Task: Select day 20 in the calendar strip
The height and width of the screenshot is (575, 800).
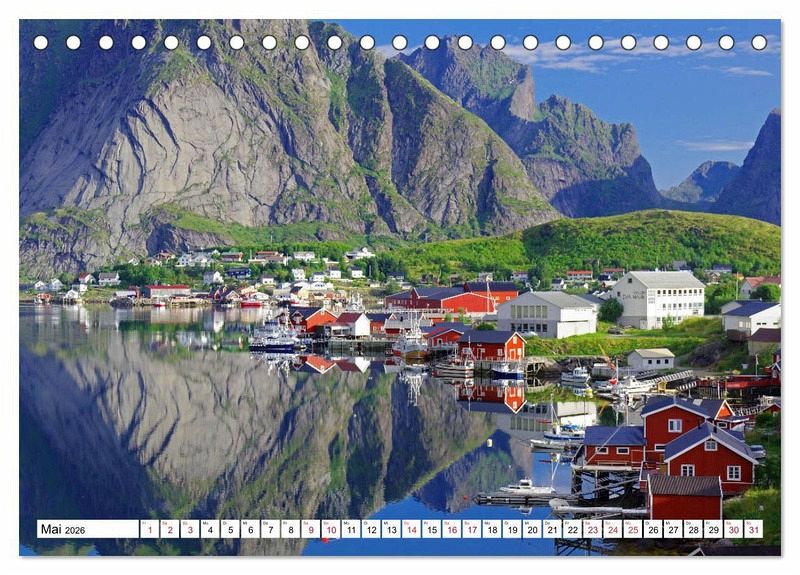Action: click(533, 529)
